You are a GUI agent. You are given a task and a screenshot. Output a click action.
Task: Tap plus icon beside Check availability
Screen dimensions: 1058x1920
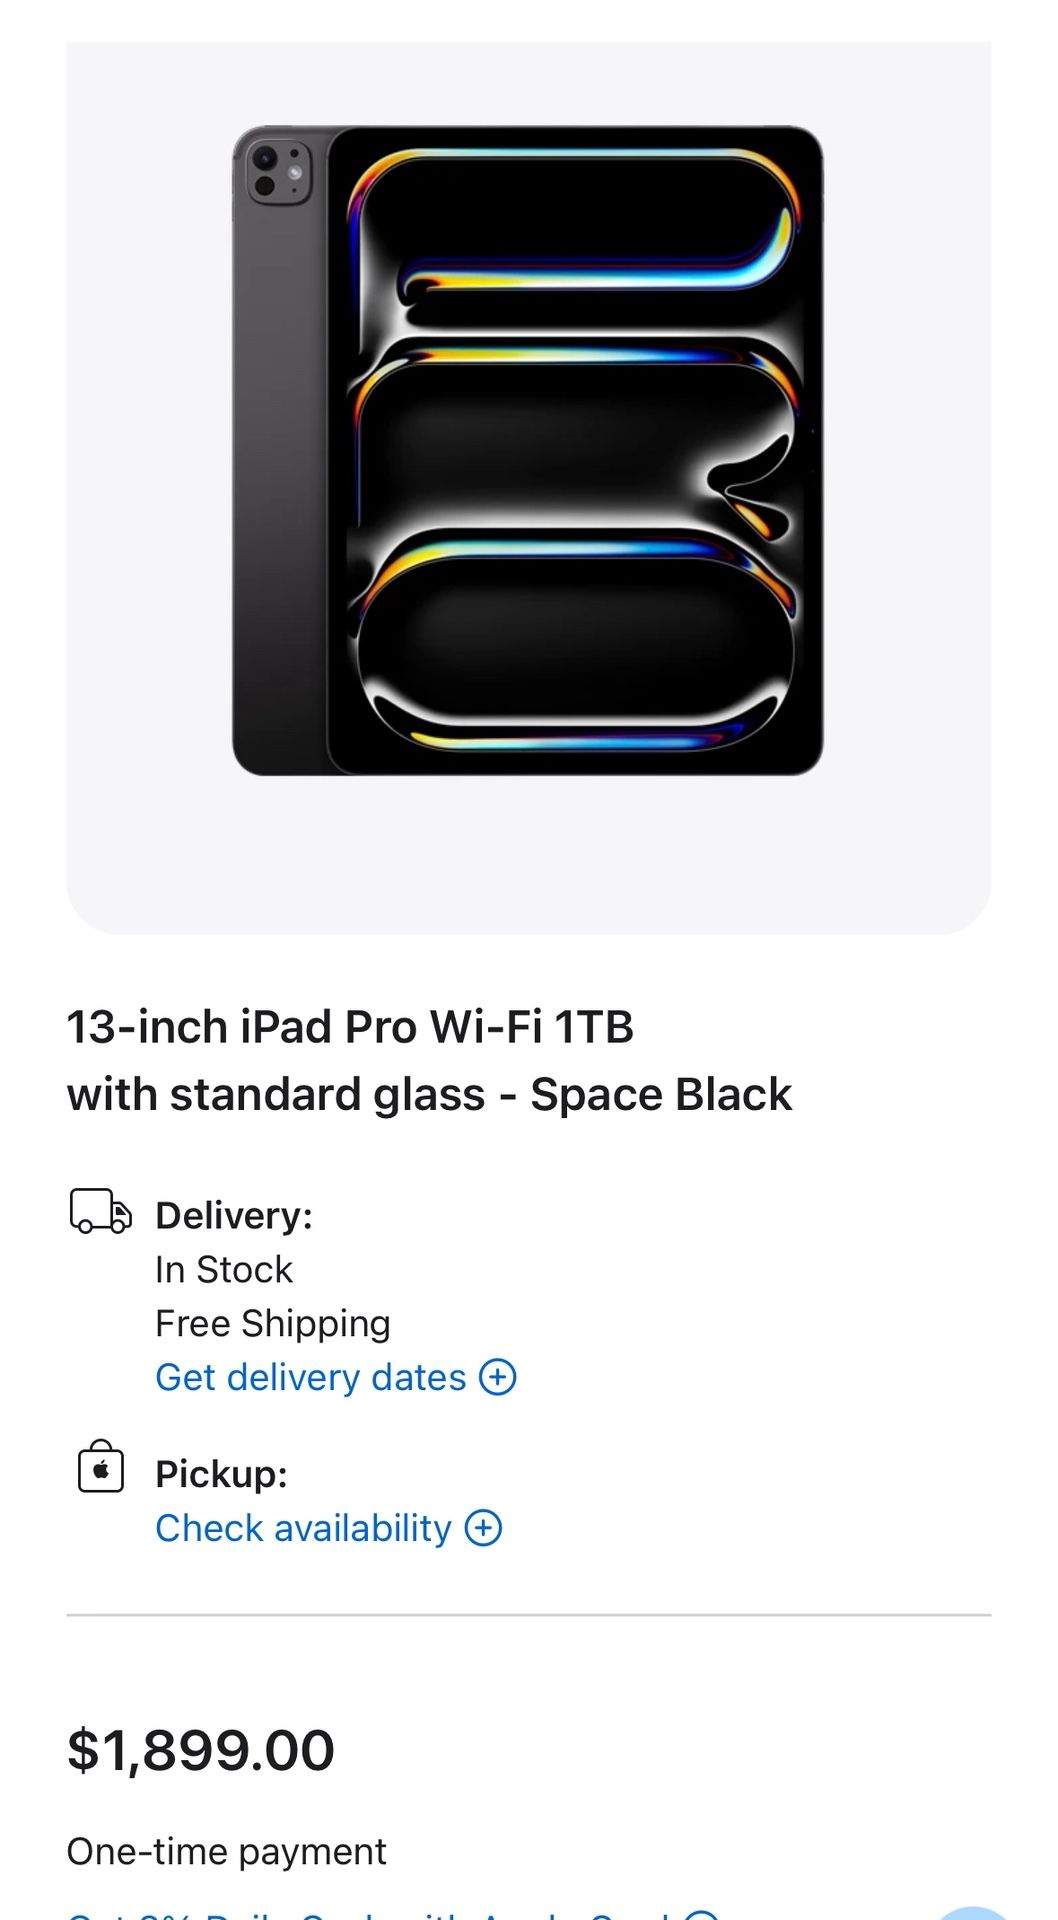coord(484,1528)
